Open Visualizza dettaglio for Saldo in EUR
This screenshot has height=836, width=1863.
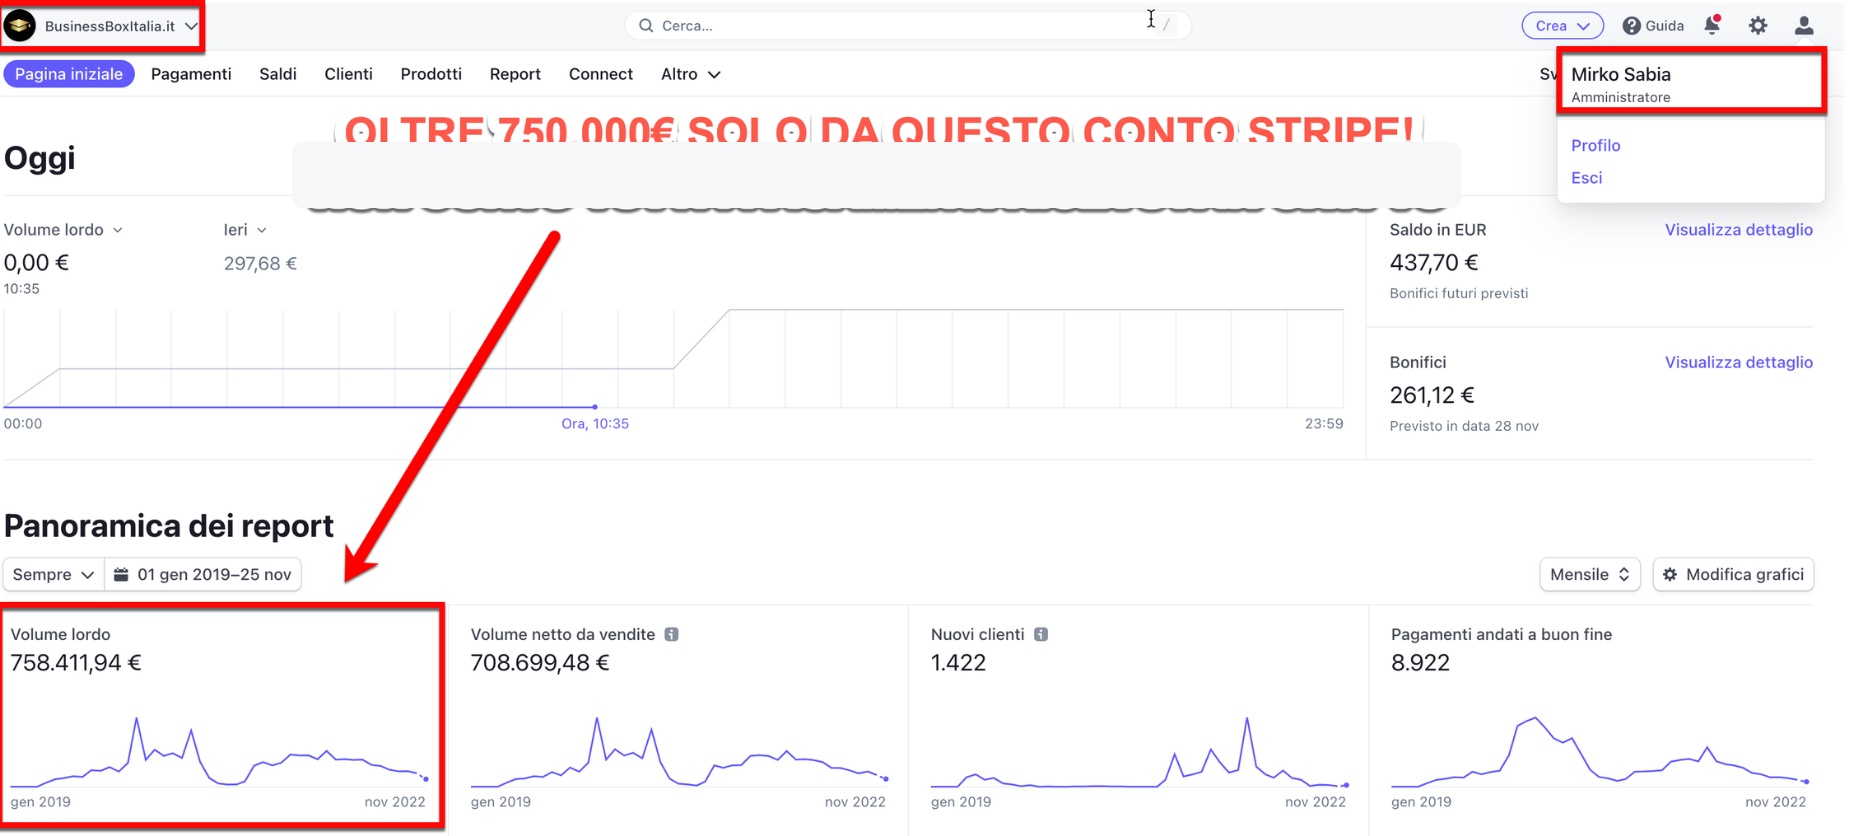(1738, 229)
